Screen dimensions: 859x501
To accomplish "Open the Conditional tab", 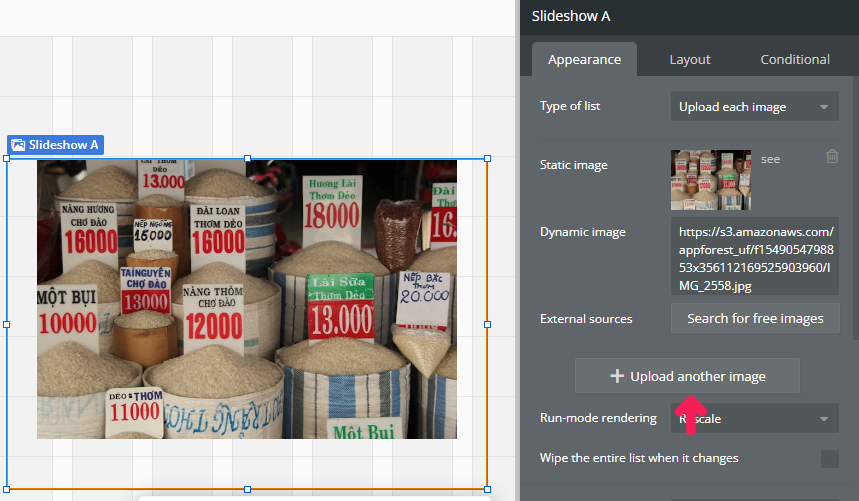I will (794, 59).
